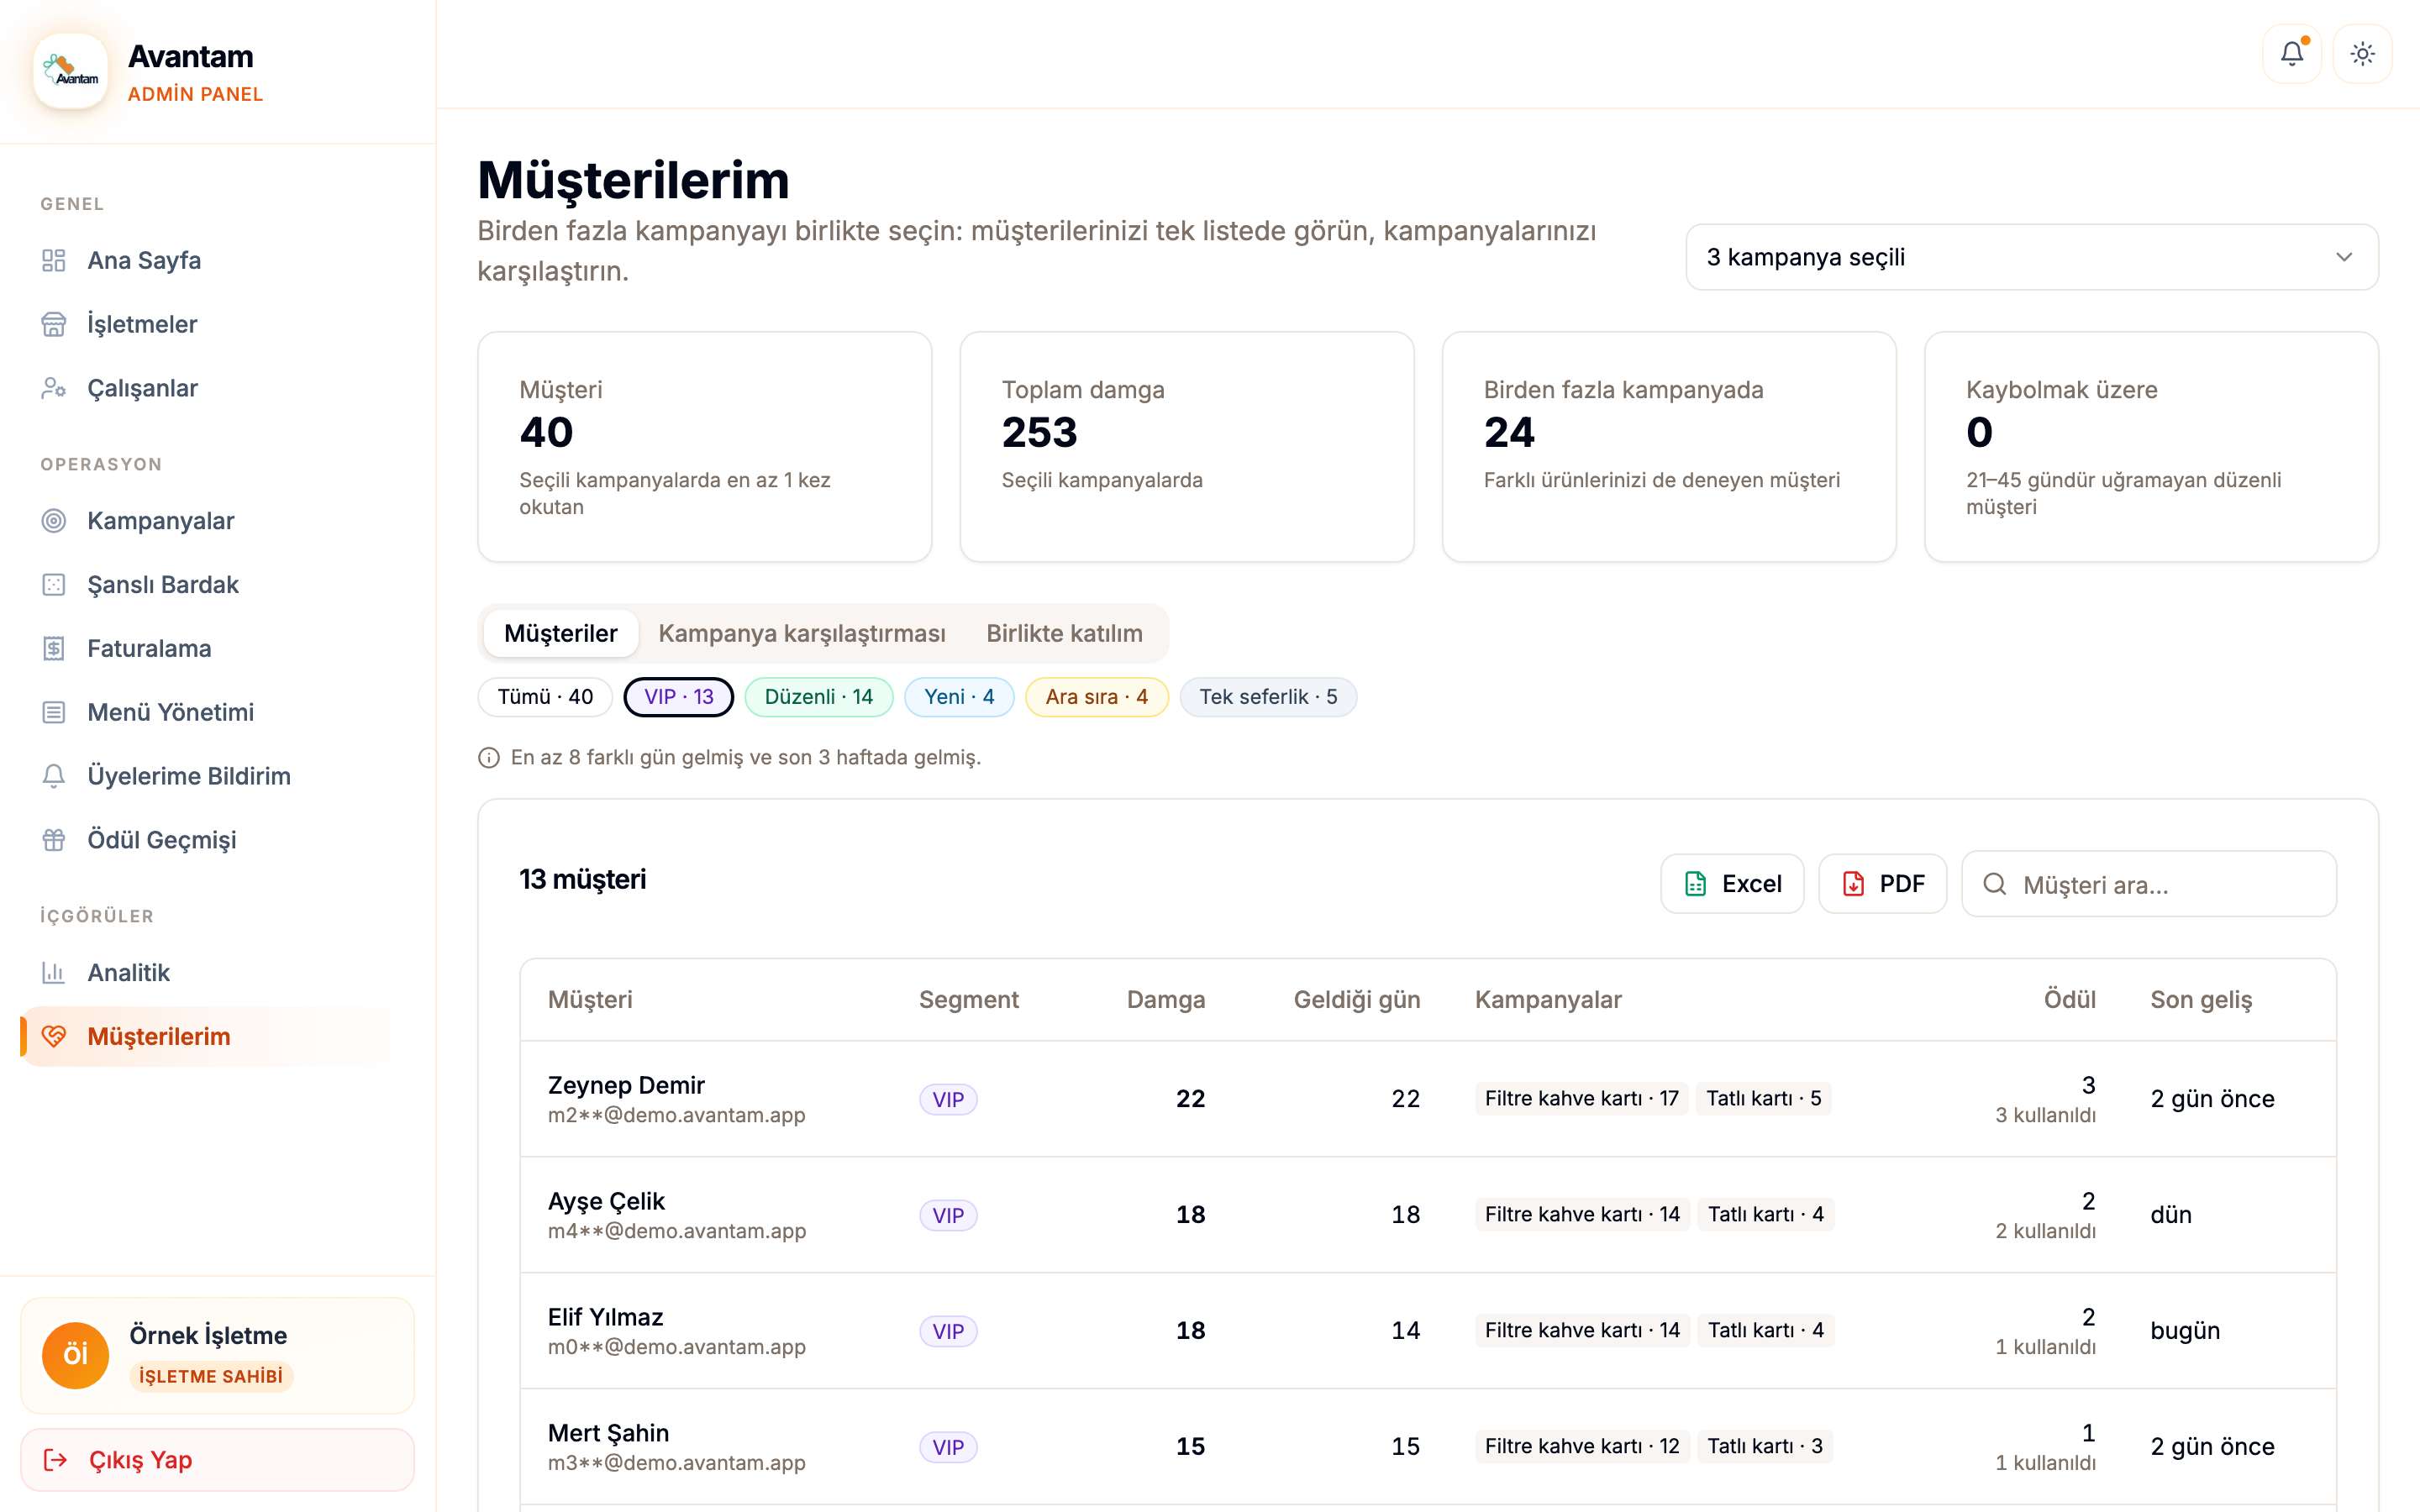
Task: Switch to Kampanya karşılaştırması tab
Action: click(x=802, y=633)
